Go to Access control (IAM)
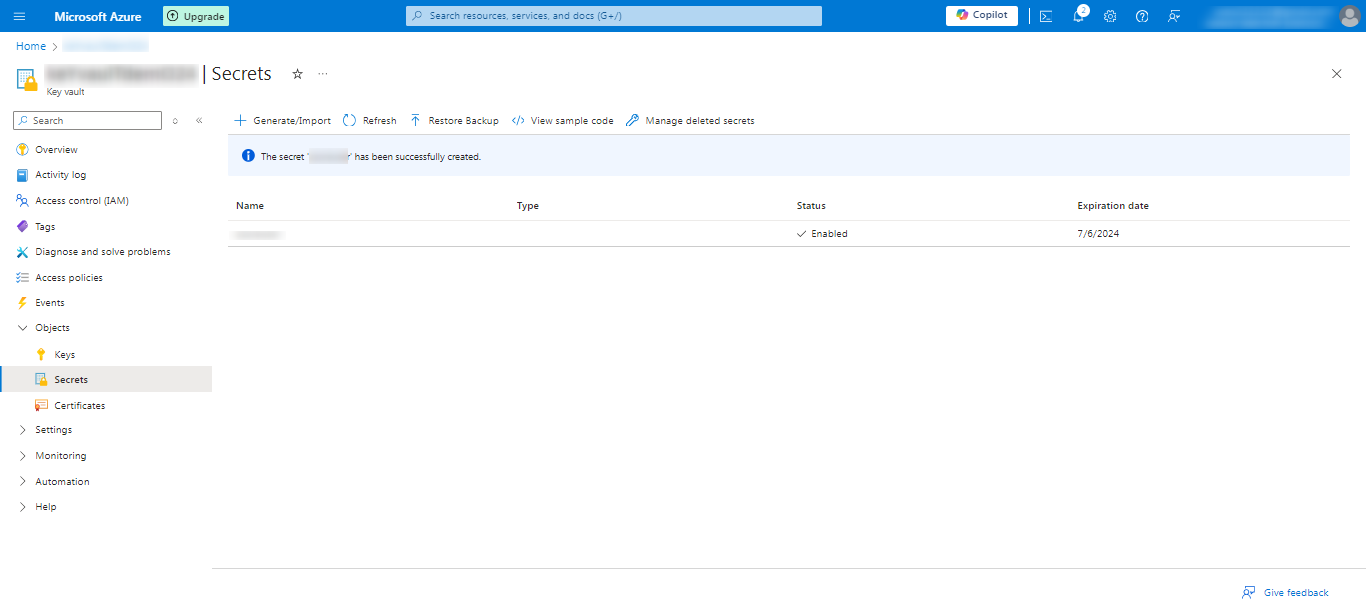 (81, 201)
